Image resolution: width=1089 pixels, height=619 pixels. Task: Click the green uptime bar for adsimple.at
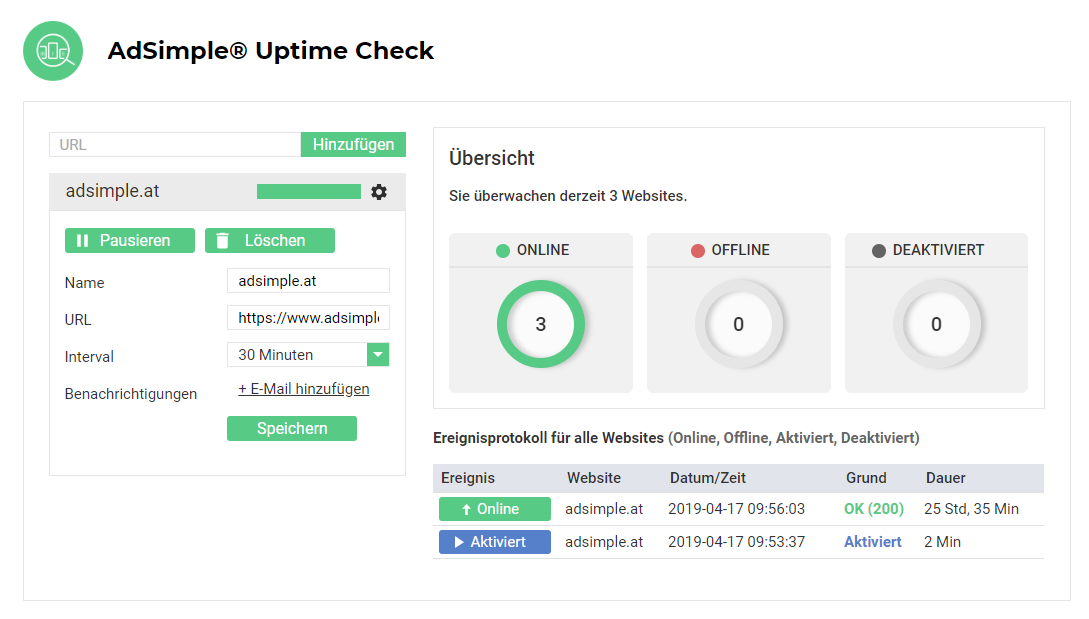[x=308, y=192]
